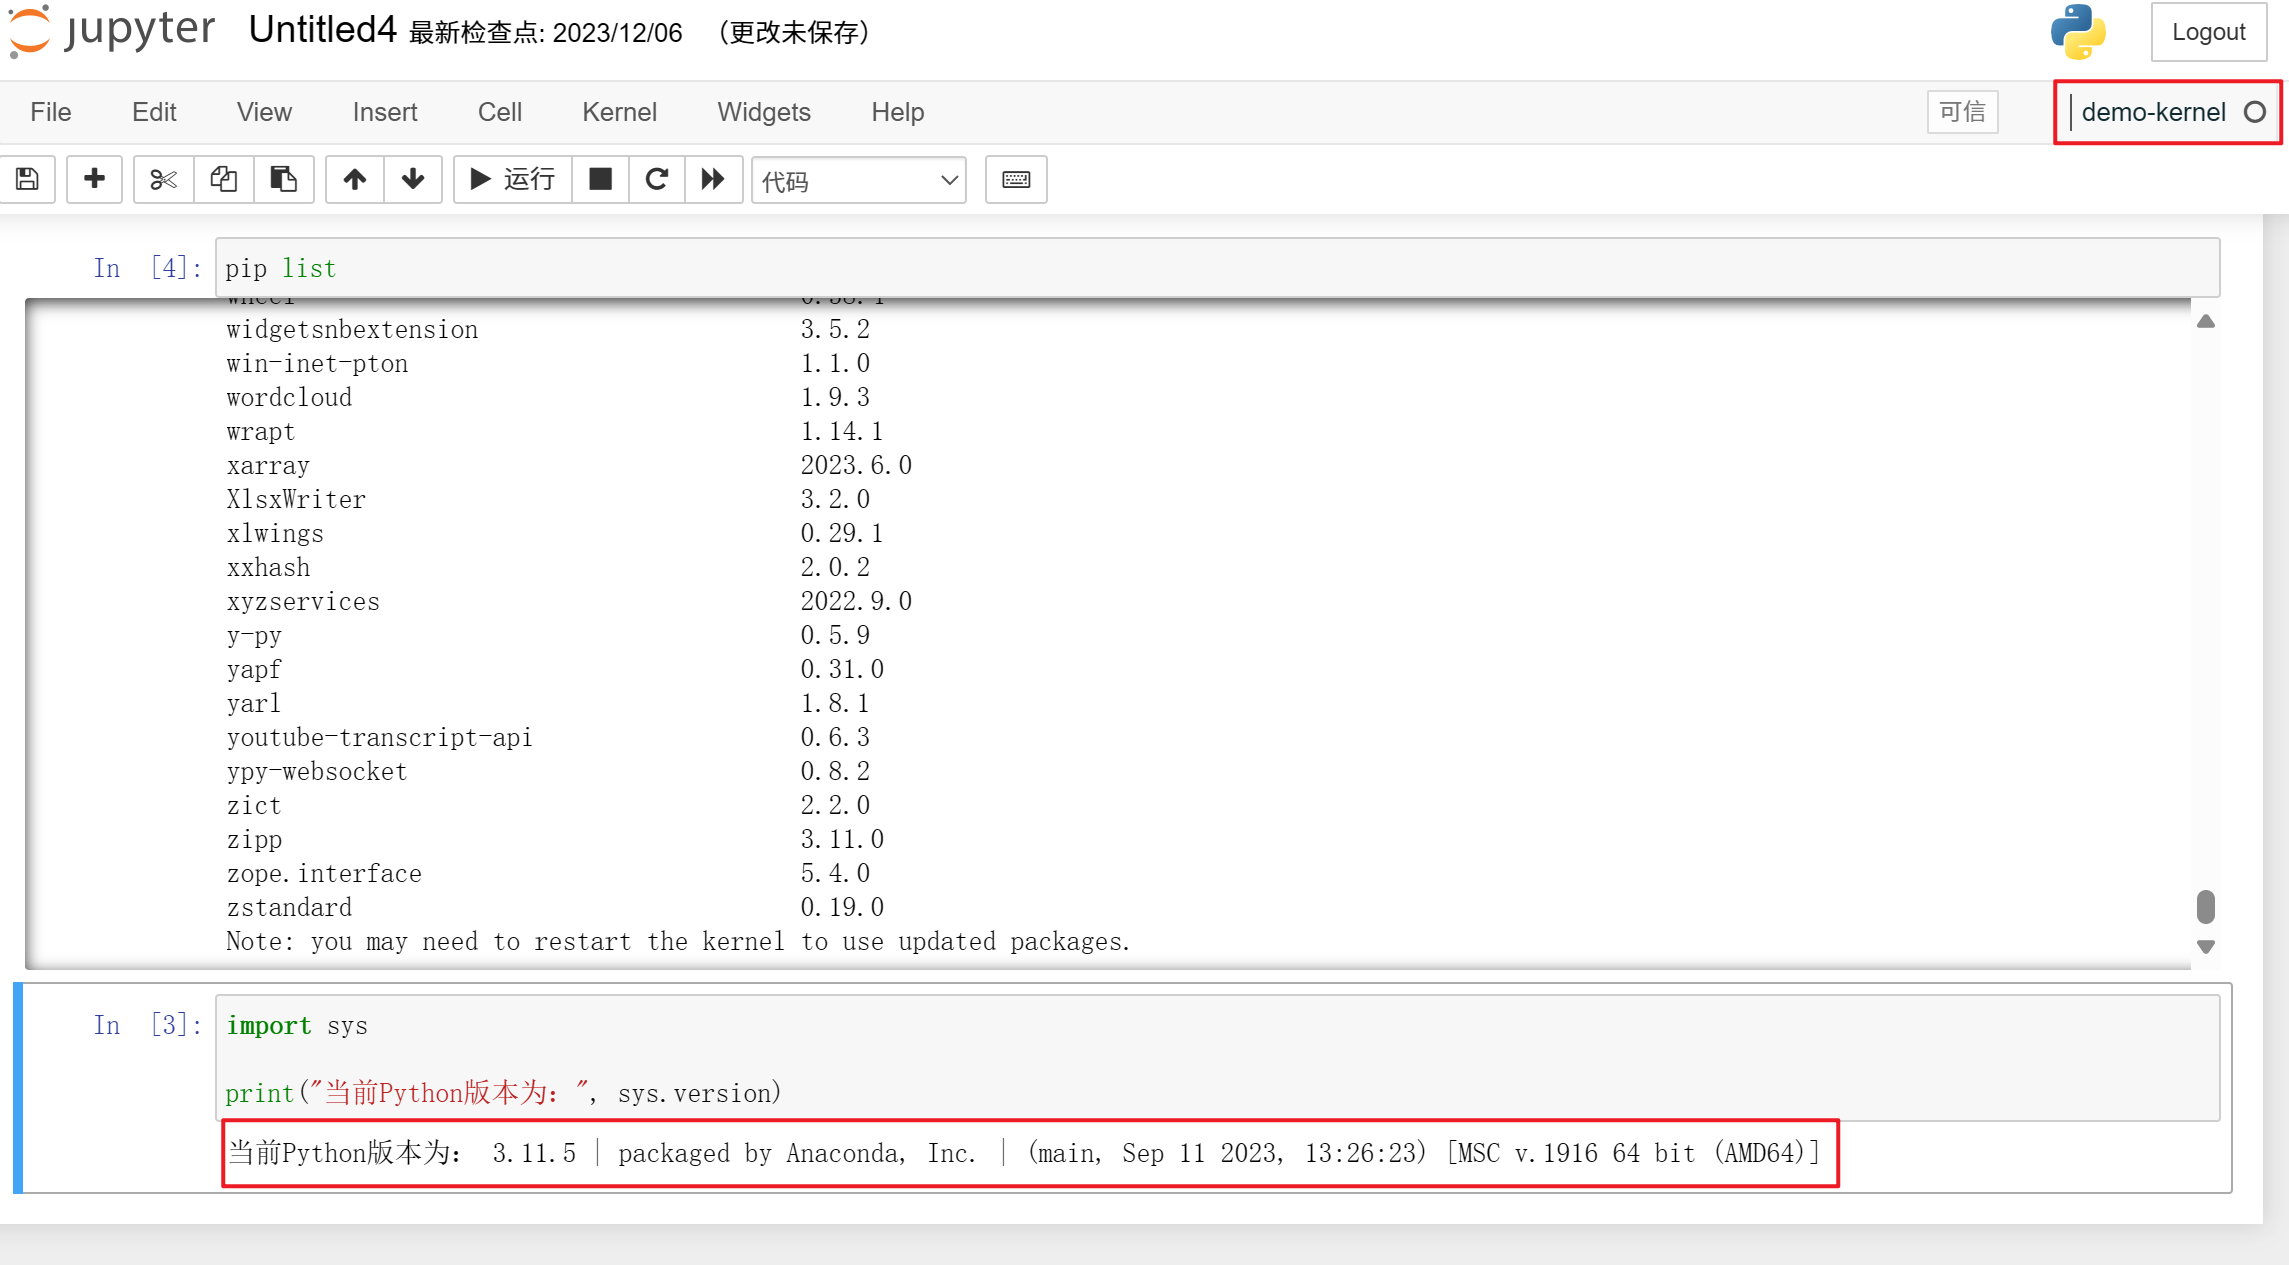
Task: Click the widgetsnbextension package row
Action: tap(548, 330)
